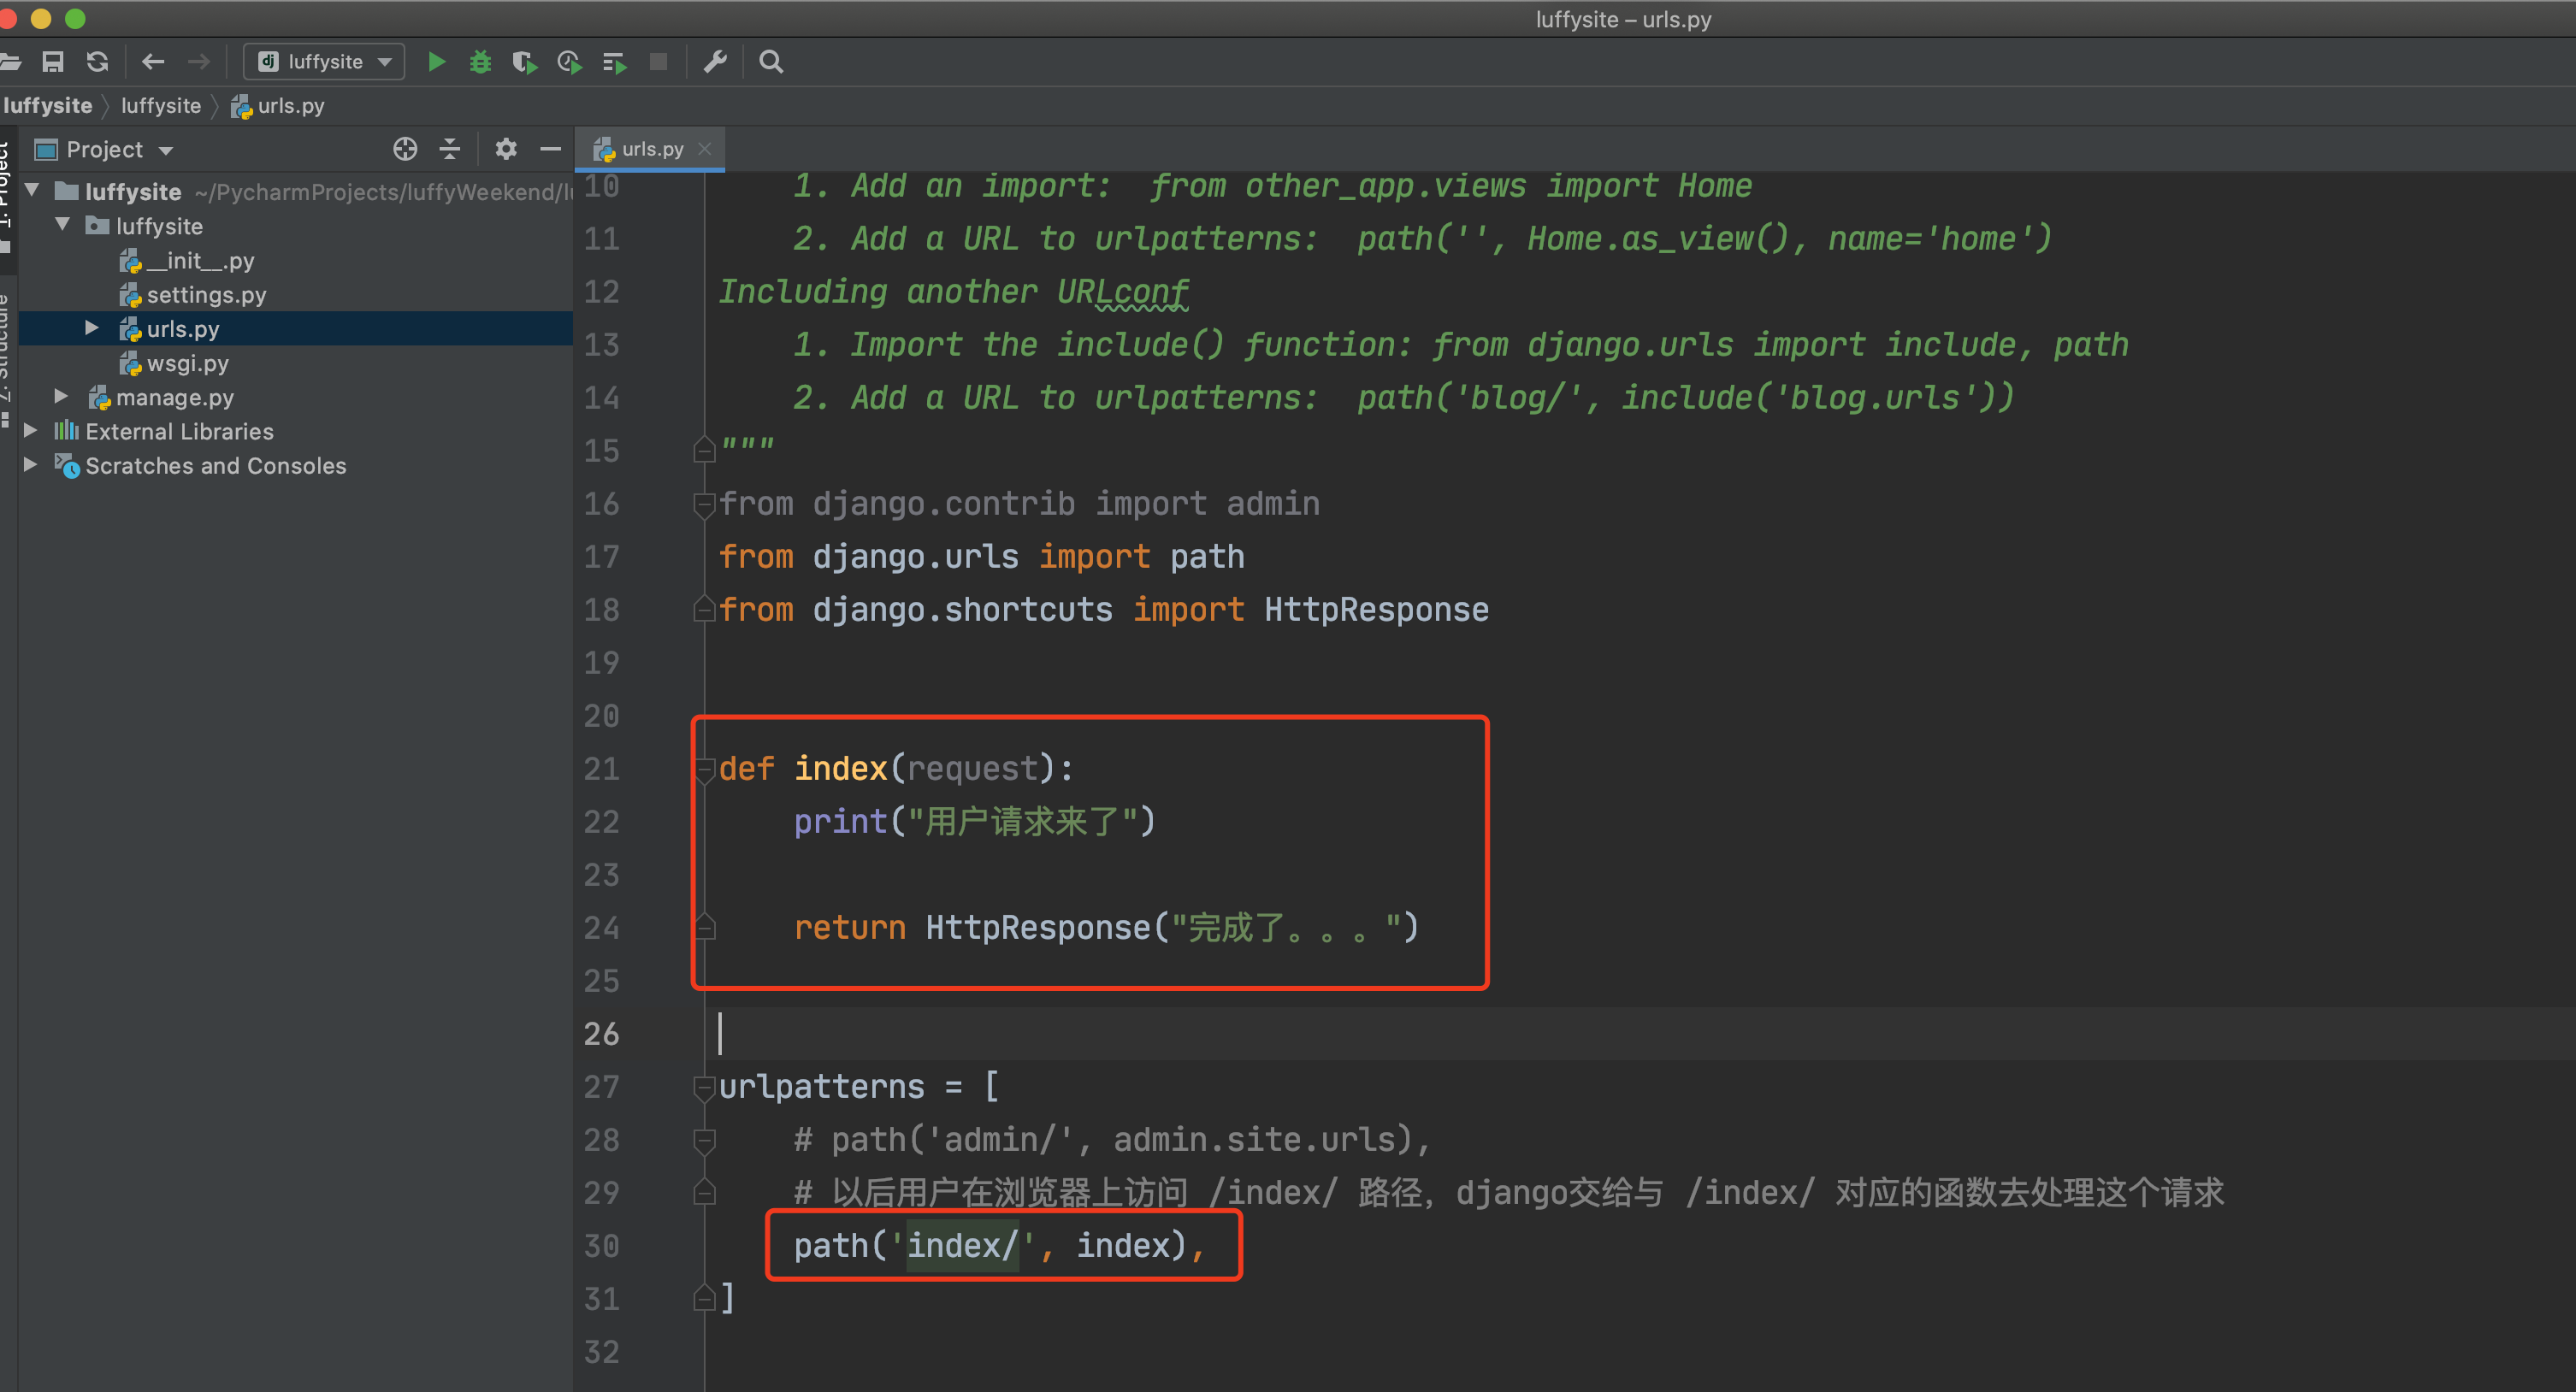Run luffysite with the green play icon
2576x1392 pixels.
436,62
